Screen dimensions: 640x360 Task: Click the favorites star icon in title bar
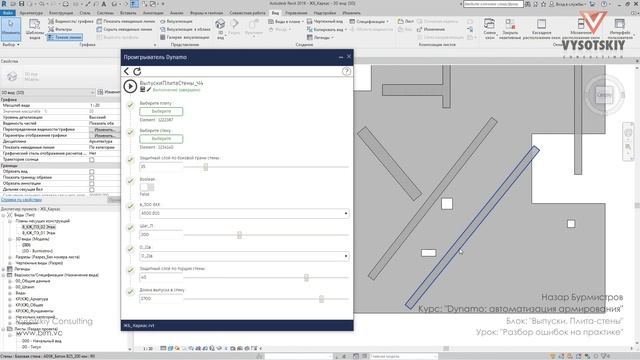coord(543,4)
